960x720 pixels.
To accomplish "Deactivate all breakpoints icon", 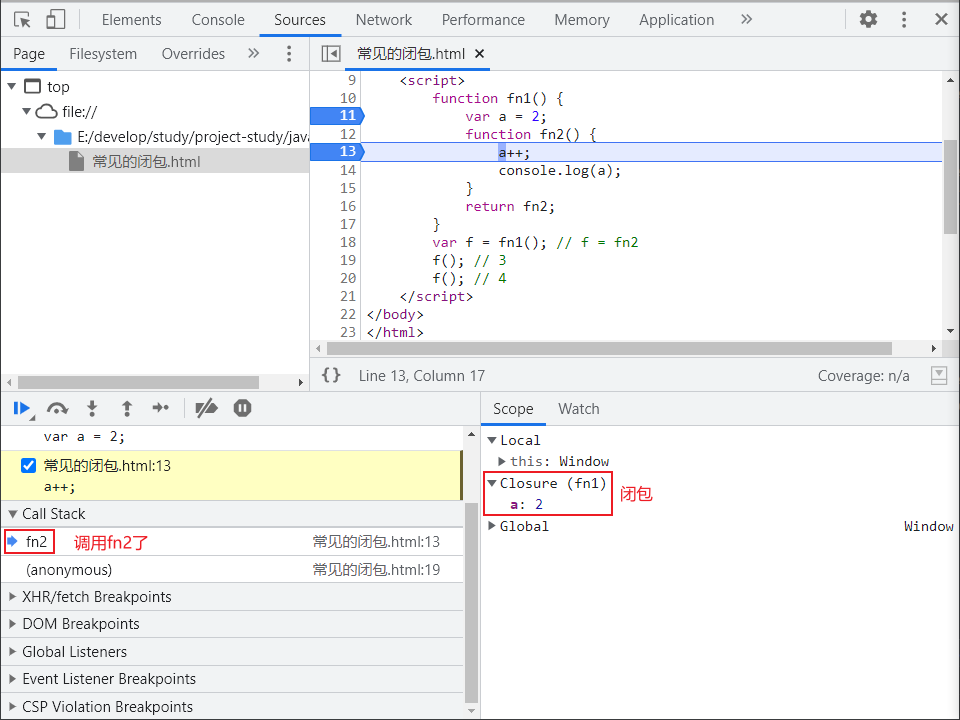I will tap(206, 408).
